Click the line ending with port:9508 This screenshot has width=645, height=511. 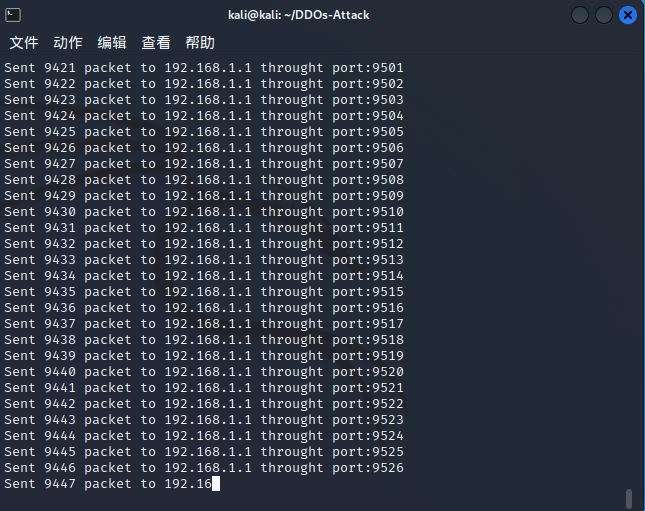[x=204, y=180]
